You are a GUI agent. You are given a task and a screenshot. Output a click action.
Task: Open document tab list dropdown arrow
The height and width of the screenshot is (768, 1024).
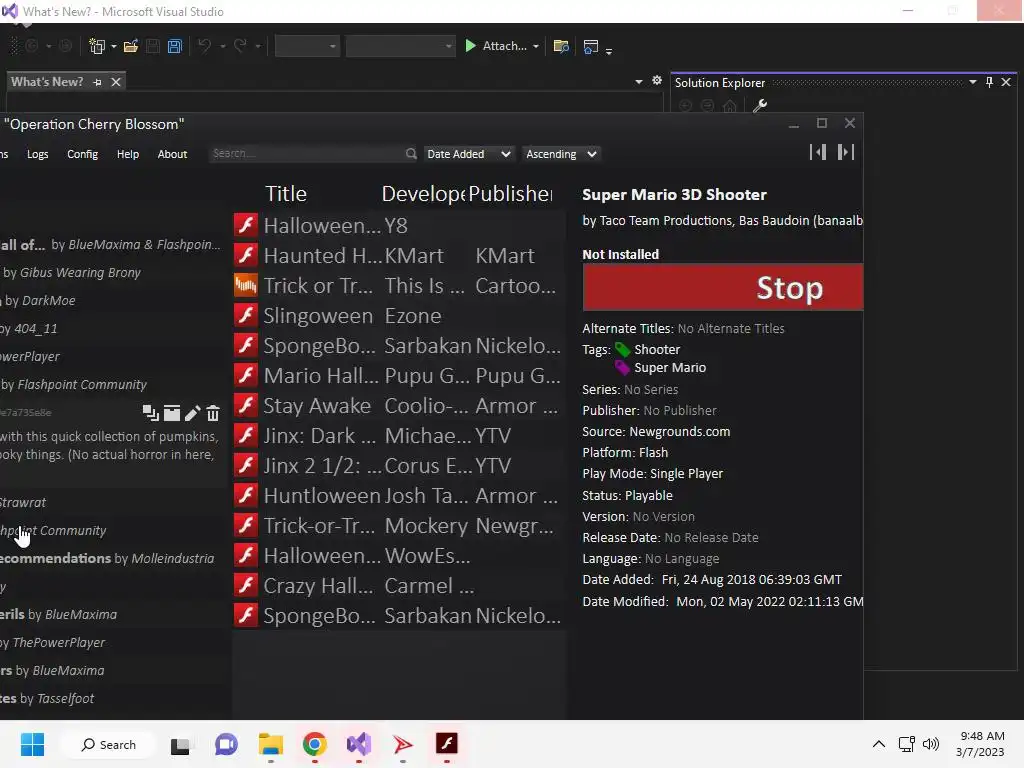click(x=639, y=82)
